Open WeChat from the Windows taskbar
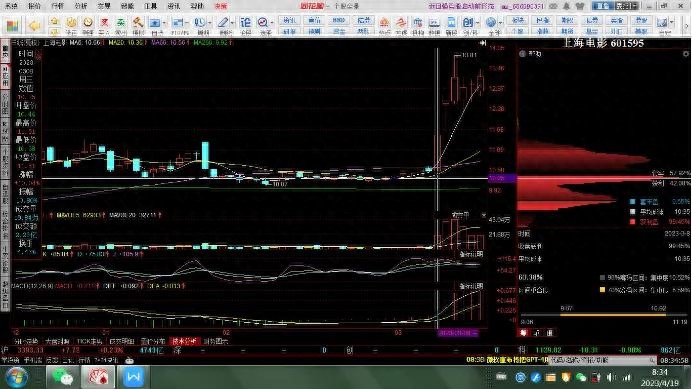The image size is (692, 389). tap(62, 378)
